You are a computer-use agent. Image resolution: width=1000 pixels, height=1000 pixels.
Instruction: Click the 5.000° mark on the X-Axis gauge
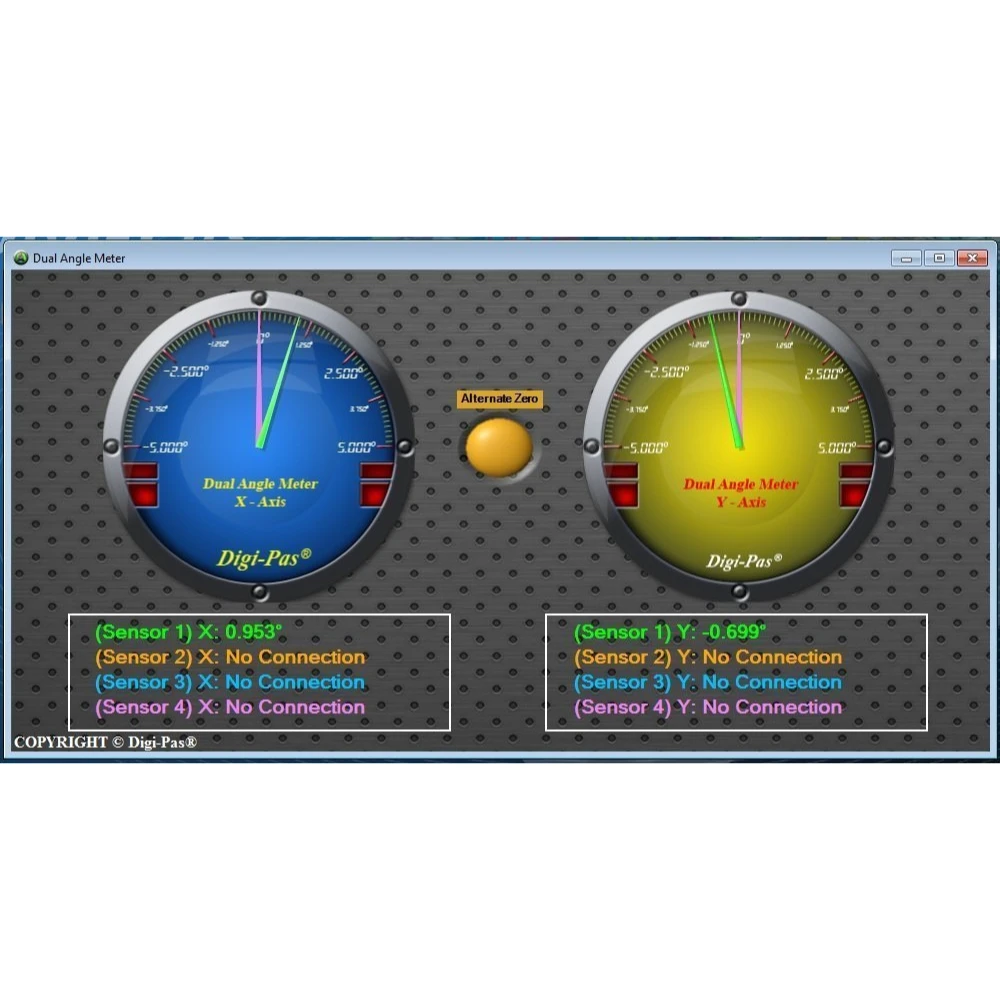click(356, 447)
